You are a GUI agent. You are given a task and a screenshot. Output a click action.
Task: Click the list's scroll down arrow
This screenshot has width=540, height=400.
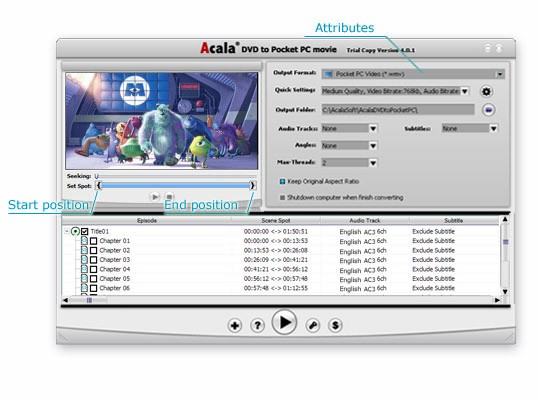pos(505,291)
